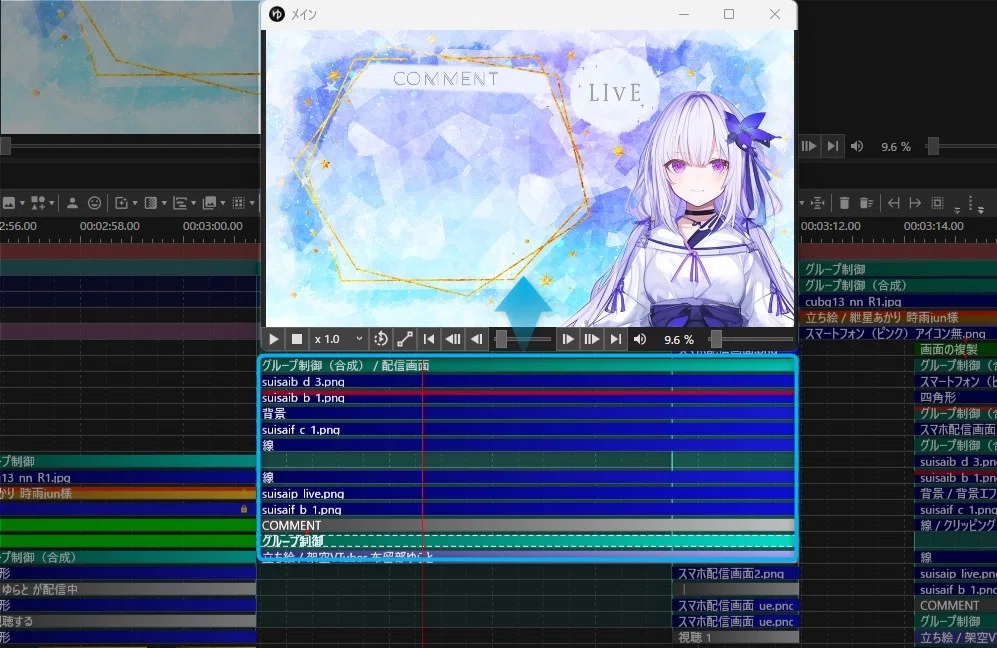Viewport: 997px width, 648px height.
Task: Select the 画面の複製 clip
Action: tap(956, 348)
